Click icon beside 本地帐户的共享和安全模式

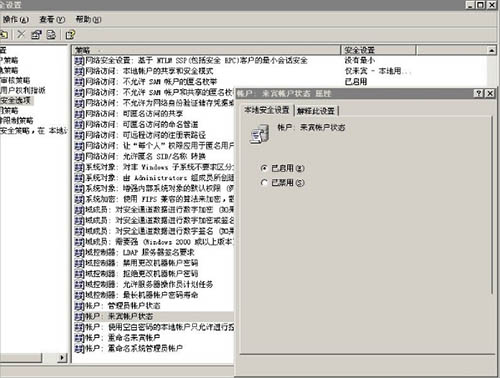[79, 71]
